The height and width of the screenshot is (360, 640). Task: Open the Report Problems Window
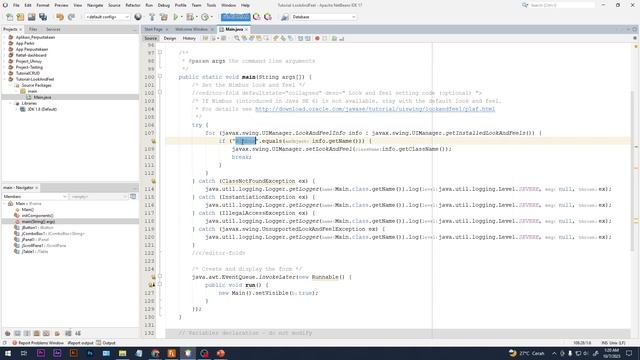coord(38,343)
